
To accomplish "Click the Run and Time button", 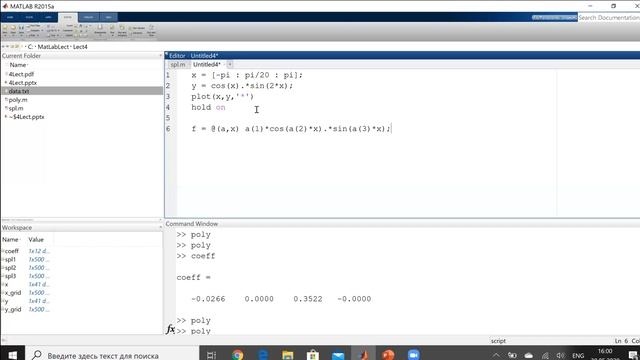I will 151,30.
